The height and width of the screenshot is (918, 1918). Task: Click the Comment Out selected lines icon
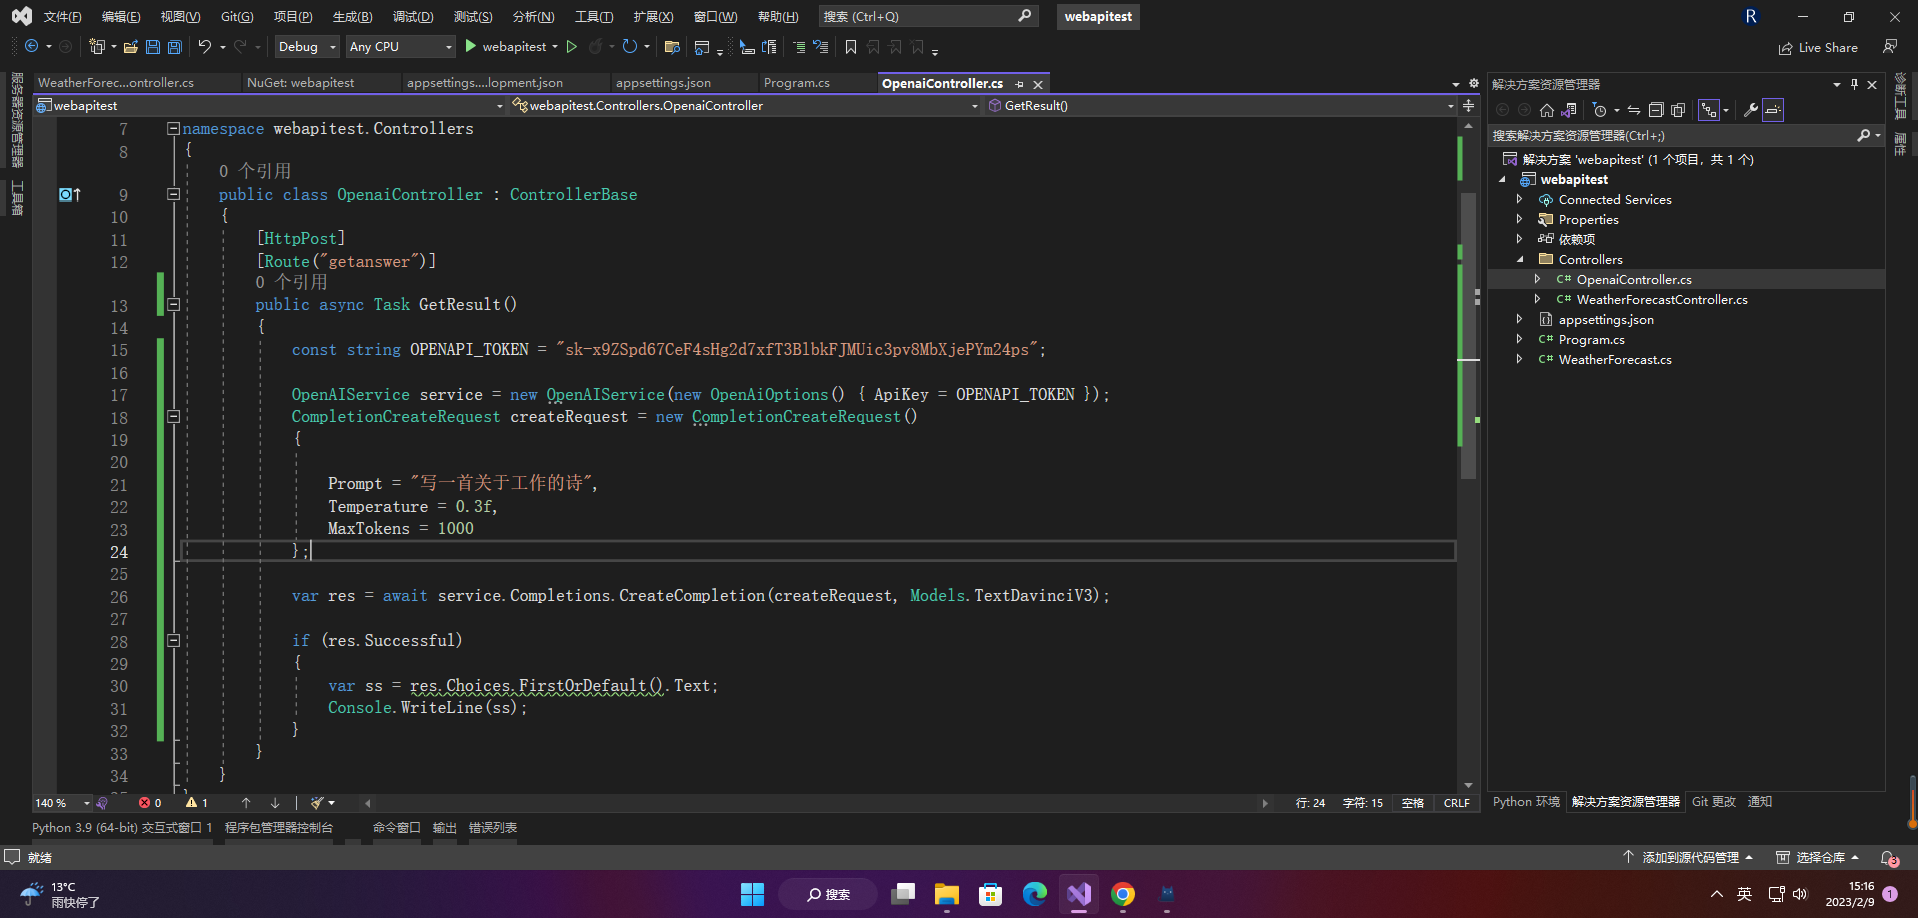coord(799,47)
